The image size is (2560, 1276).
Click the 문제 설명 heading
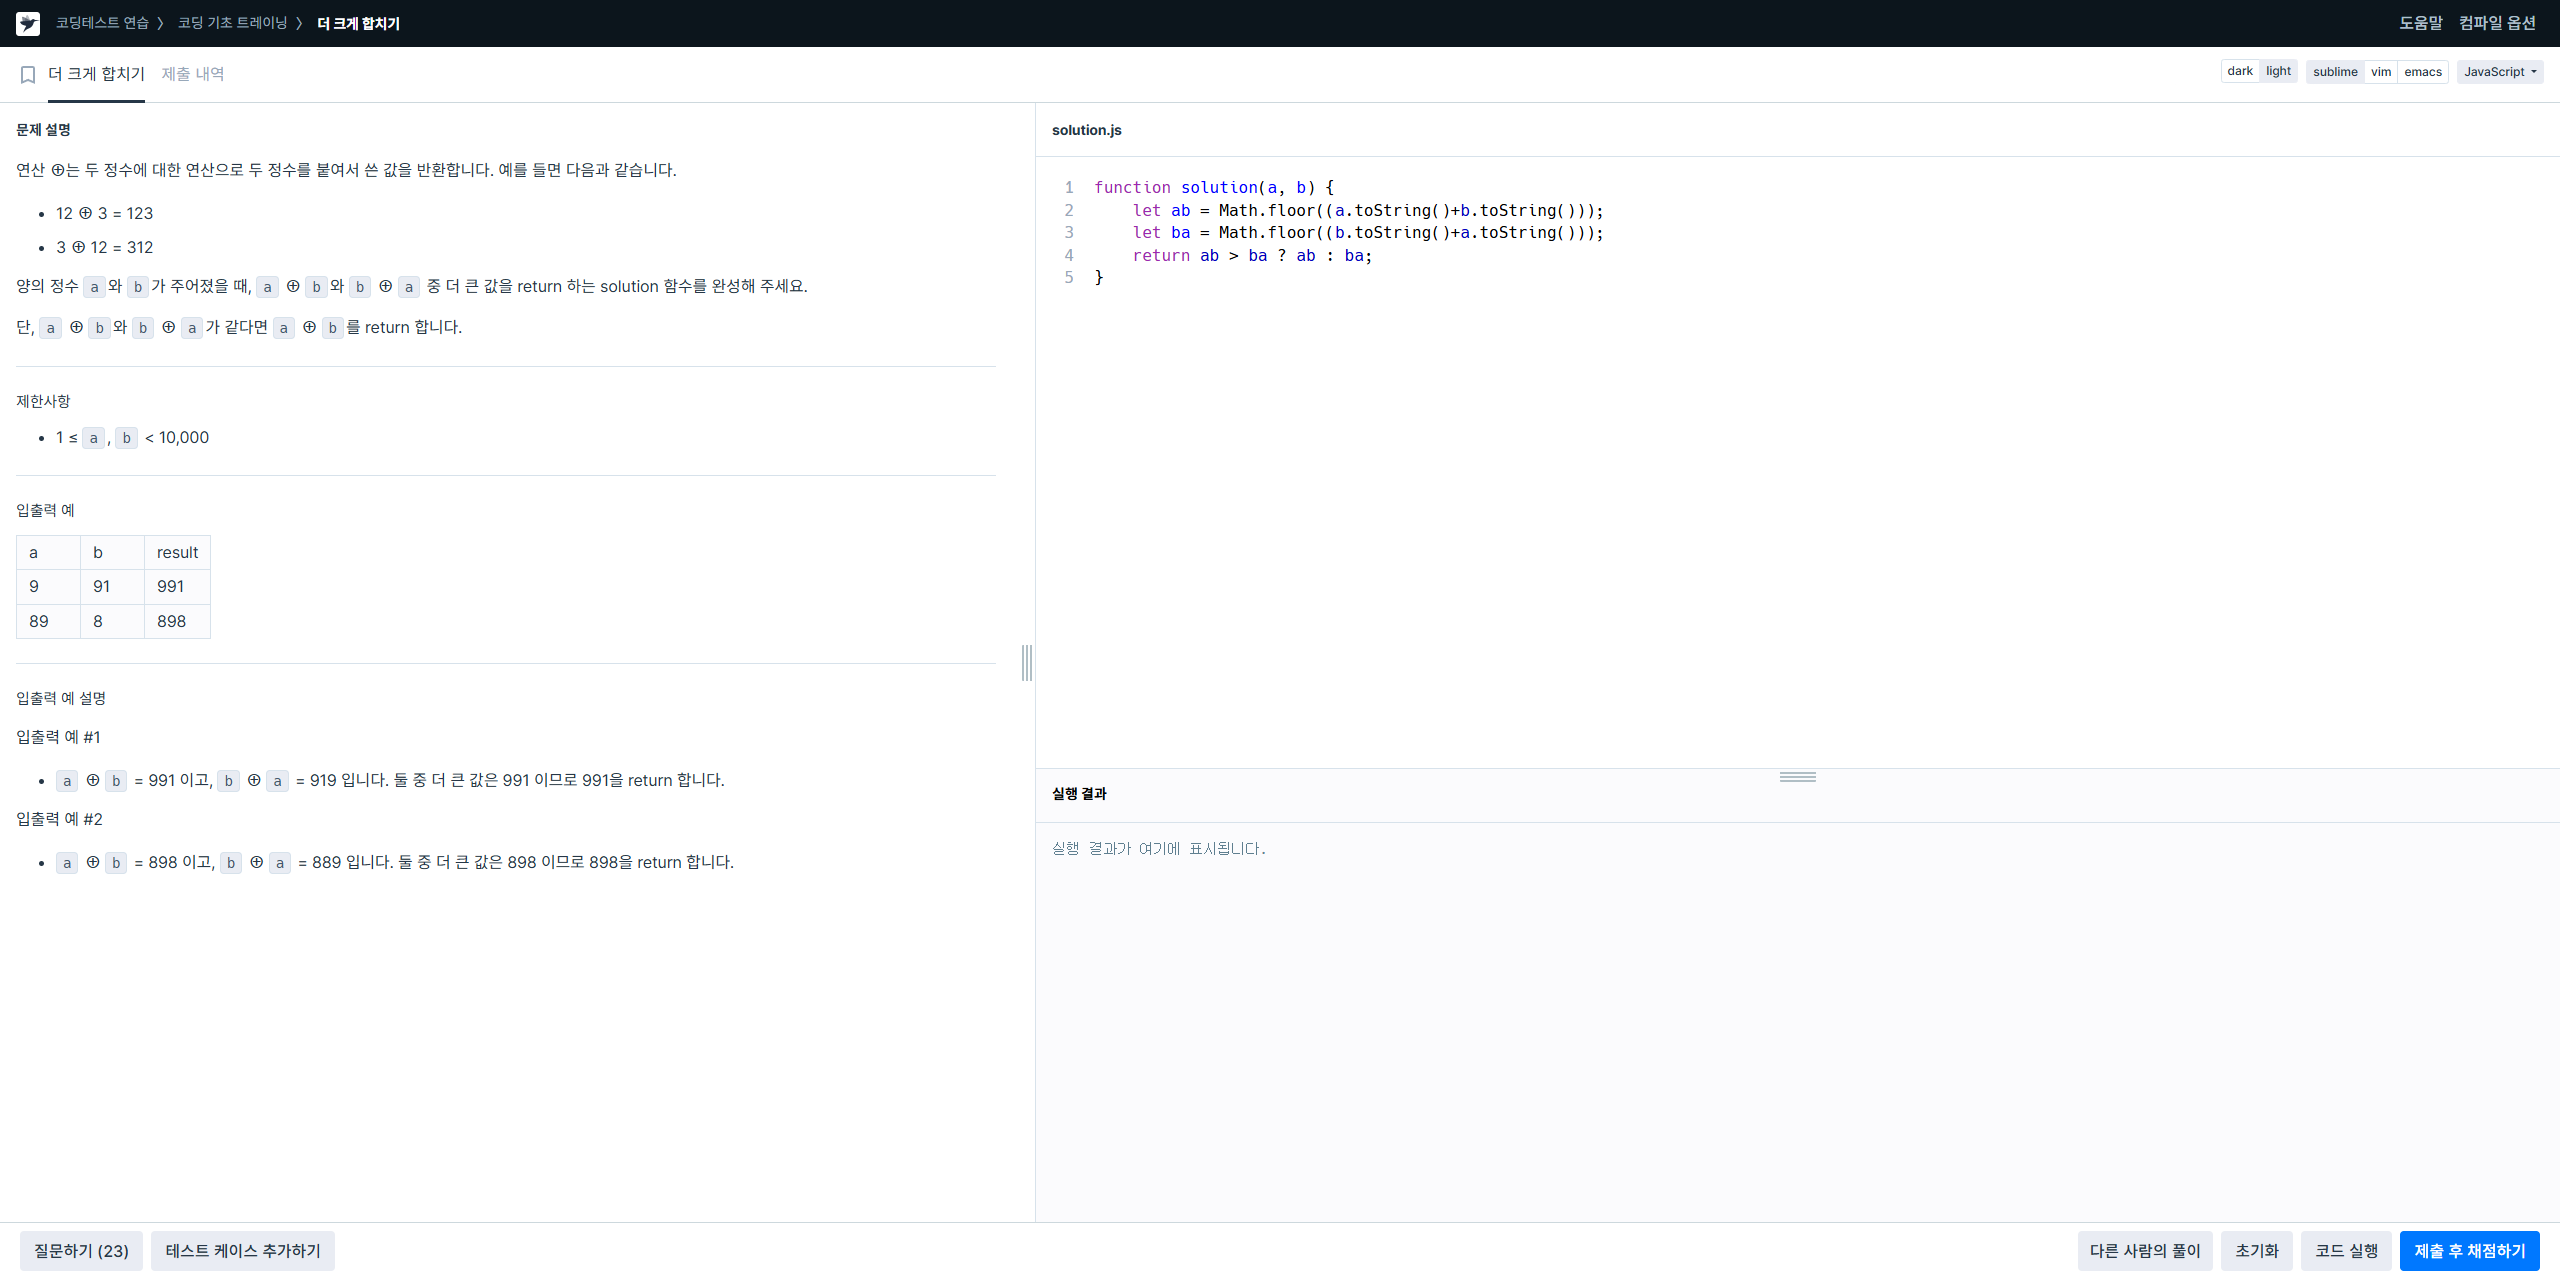click(x=43, y=130)
